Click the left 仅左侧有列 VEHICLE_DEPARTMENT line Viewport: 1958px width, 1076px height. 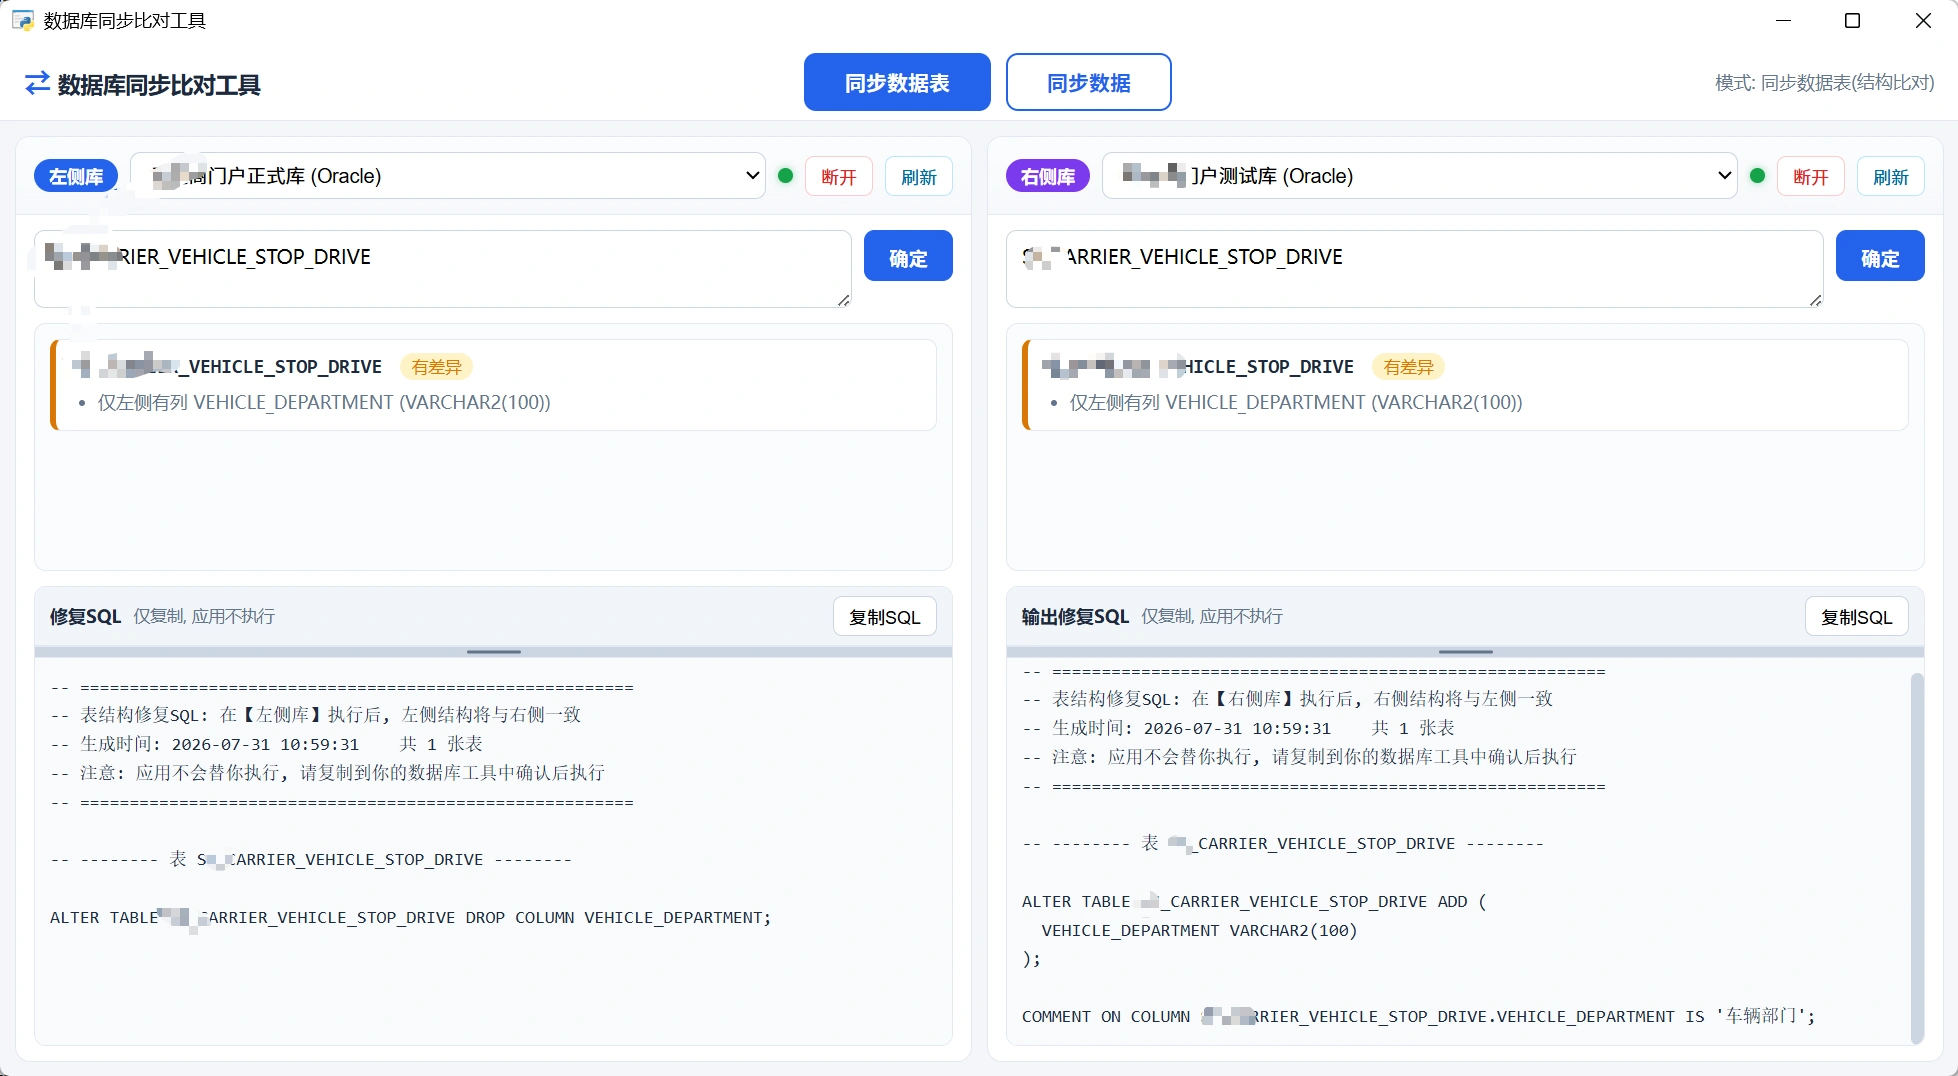coord(324,402)
